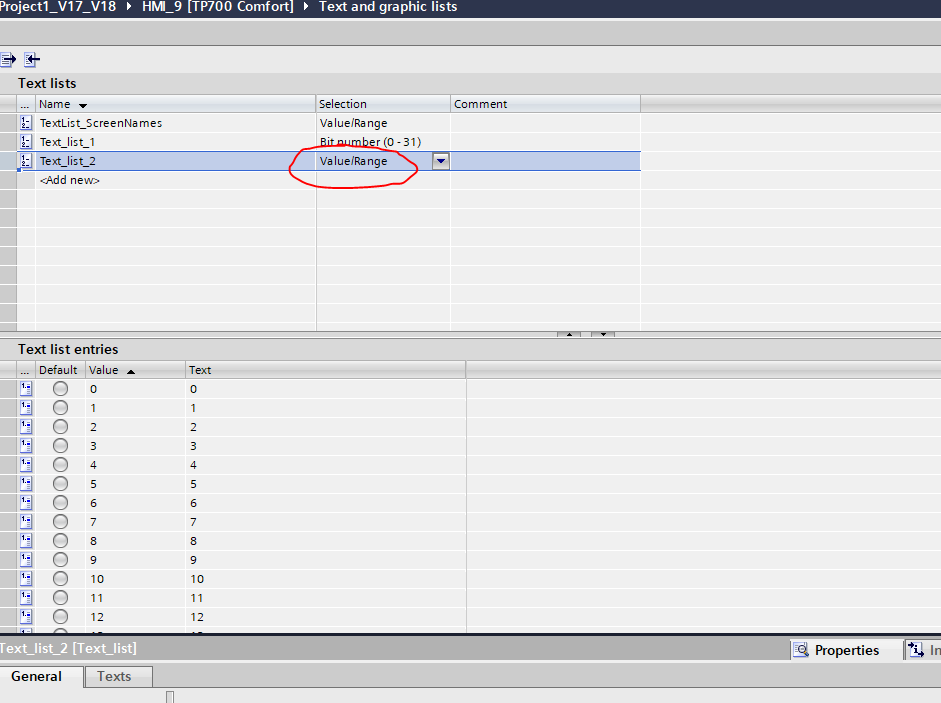Click the entry icon for value 8

pyautogui.click(x=26, y=540)
